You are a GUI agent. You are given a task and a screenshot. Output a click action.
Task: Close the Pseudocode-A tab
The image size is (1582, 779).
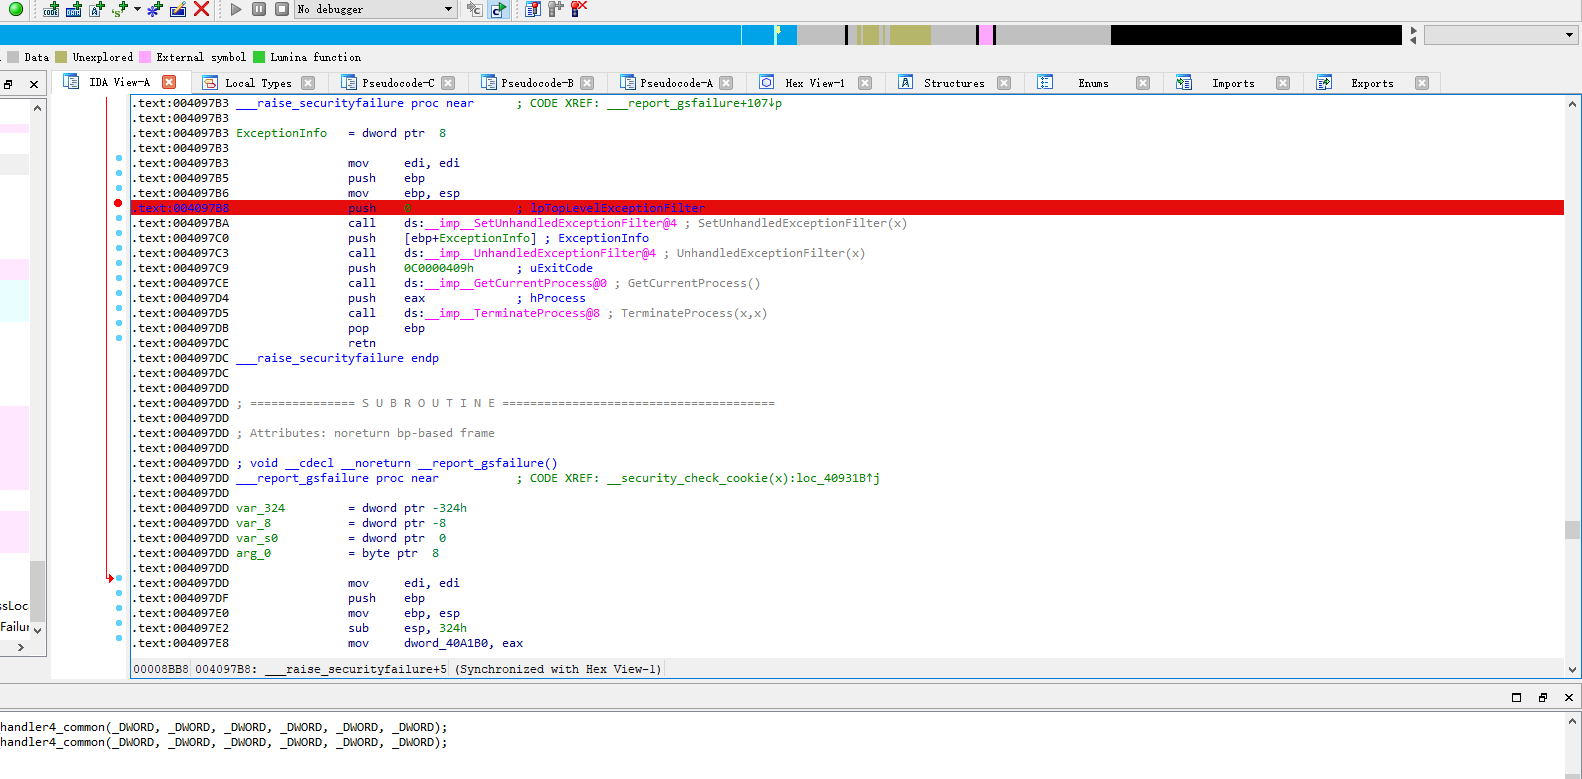tap(726, 83)
